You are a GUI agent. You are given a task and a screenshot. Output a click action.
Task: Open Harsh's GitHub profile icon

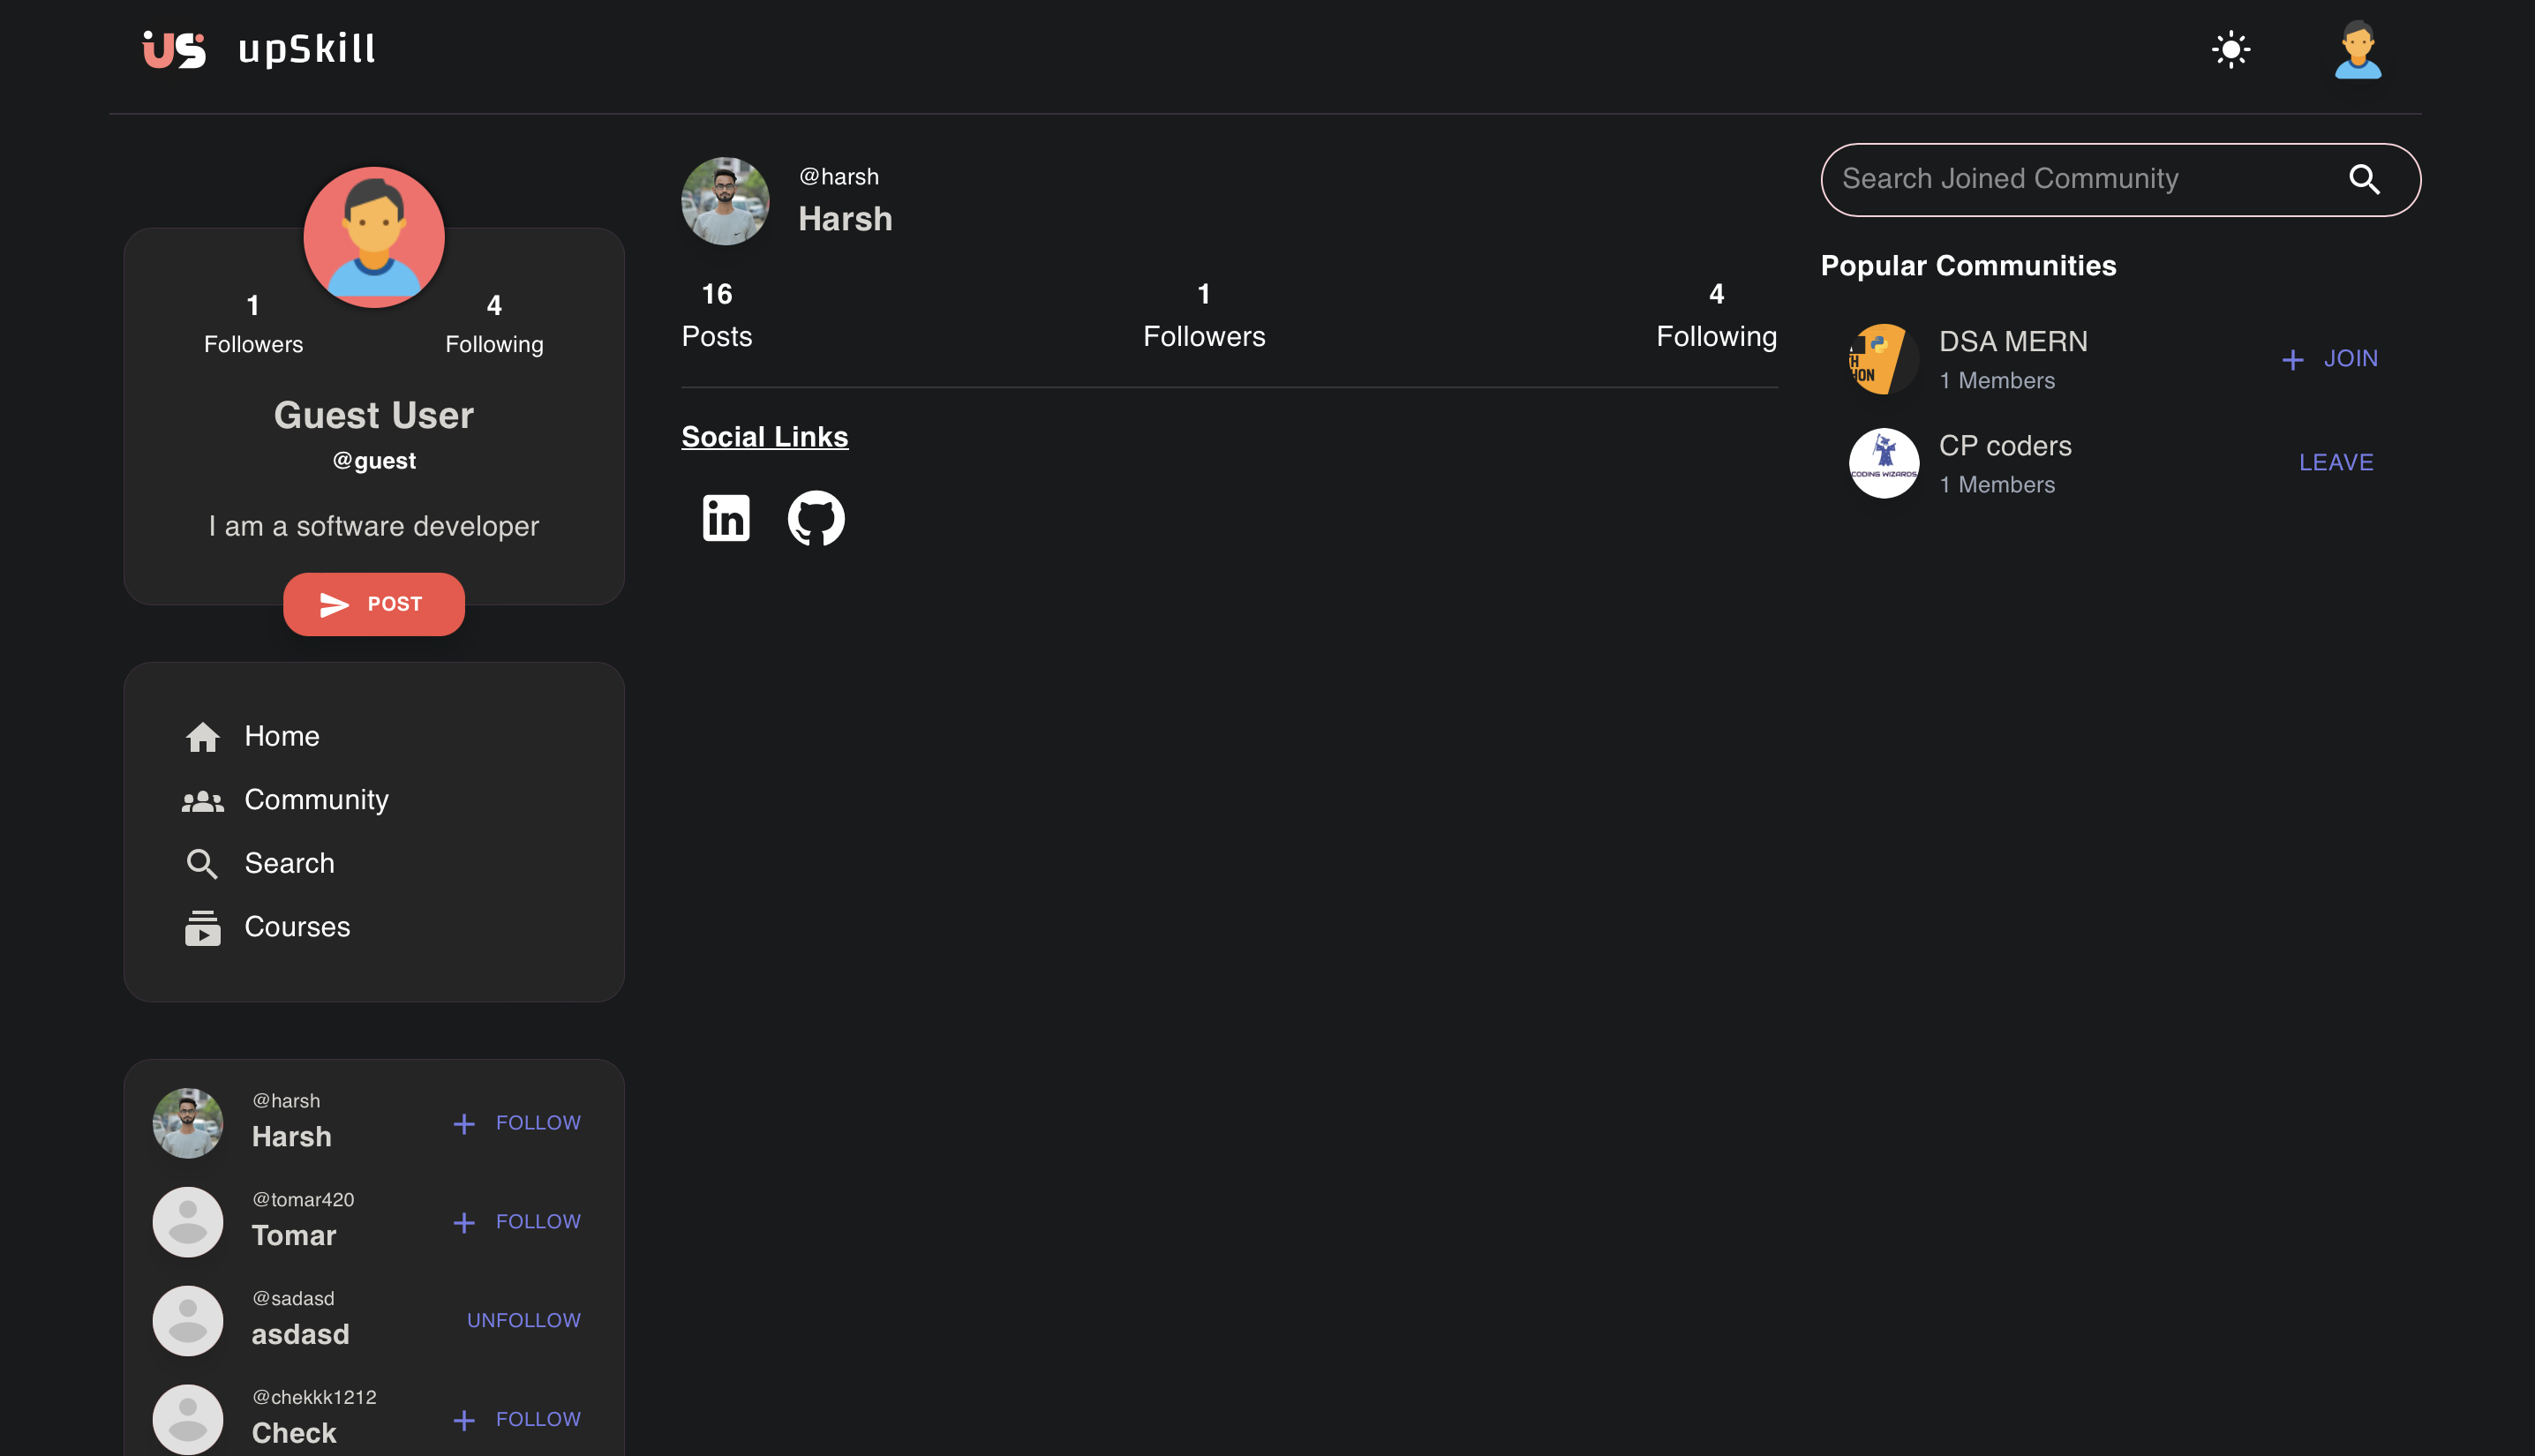tap(815, 518)
